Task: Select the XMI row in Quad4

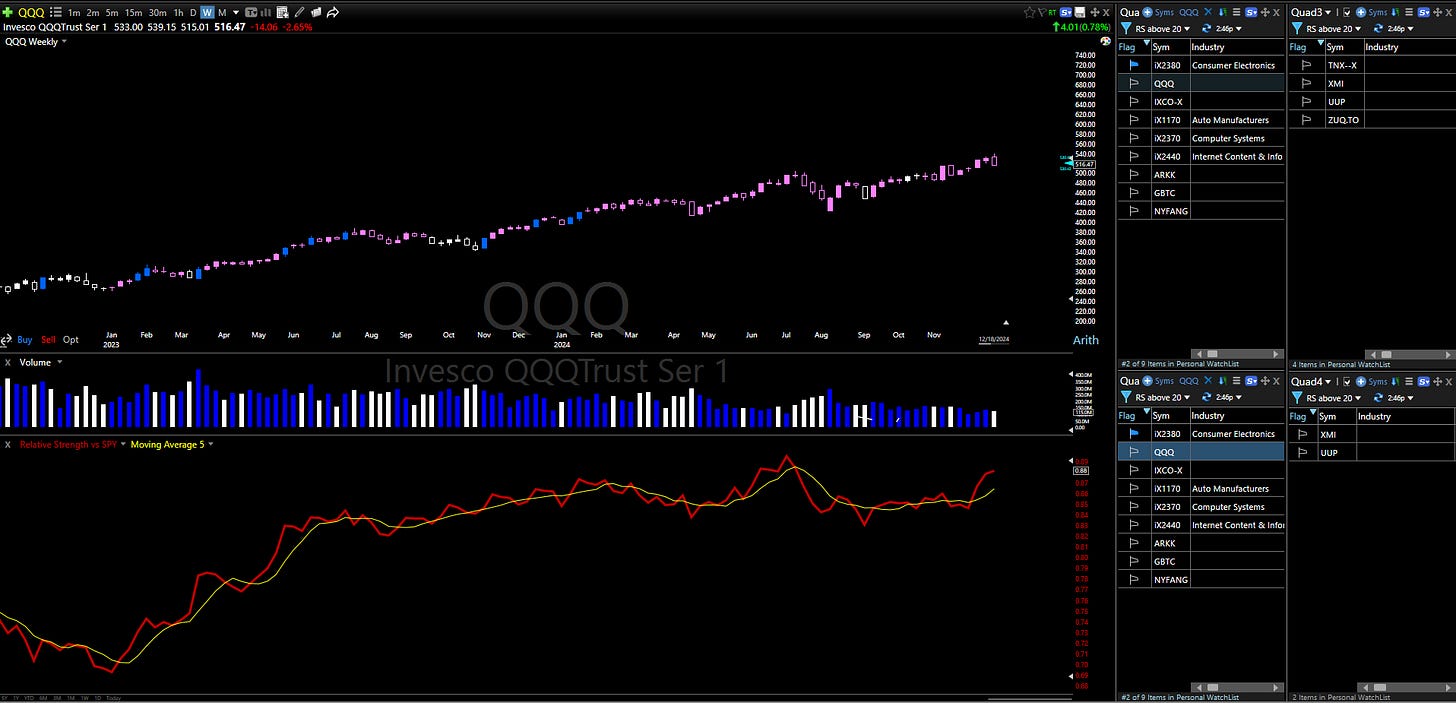Action: pos(1372,435)
